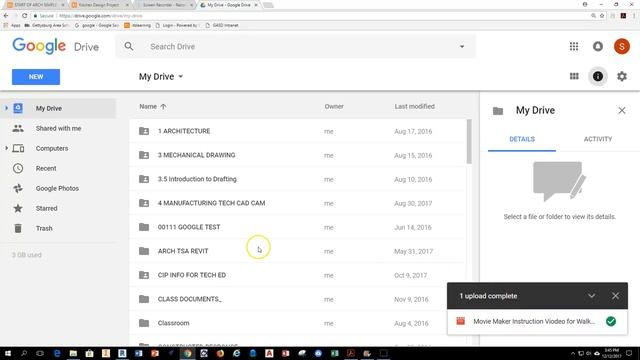Click the Recent clock icon
Viewport: 640px width, 360px height.
[x=18, y=168]
